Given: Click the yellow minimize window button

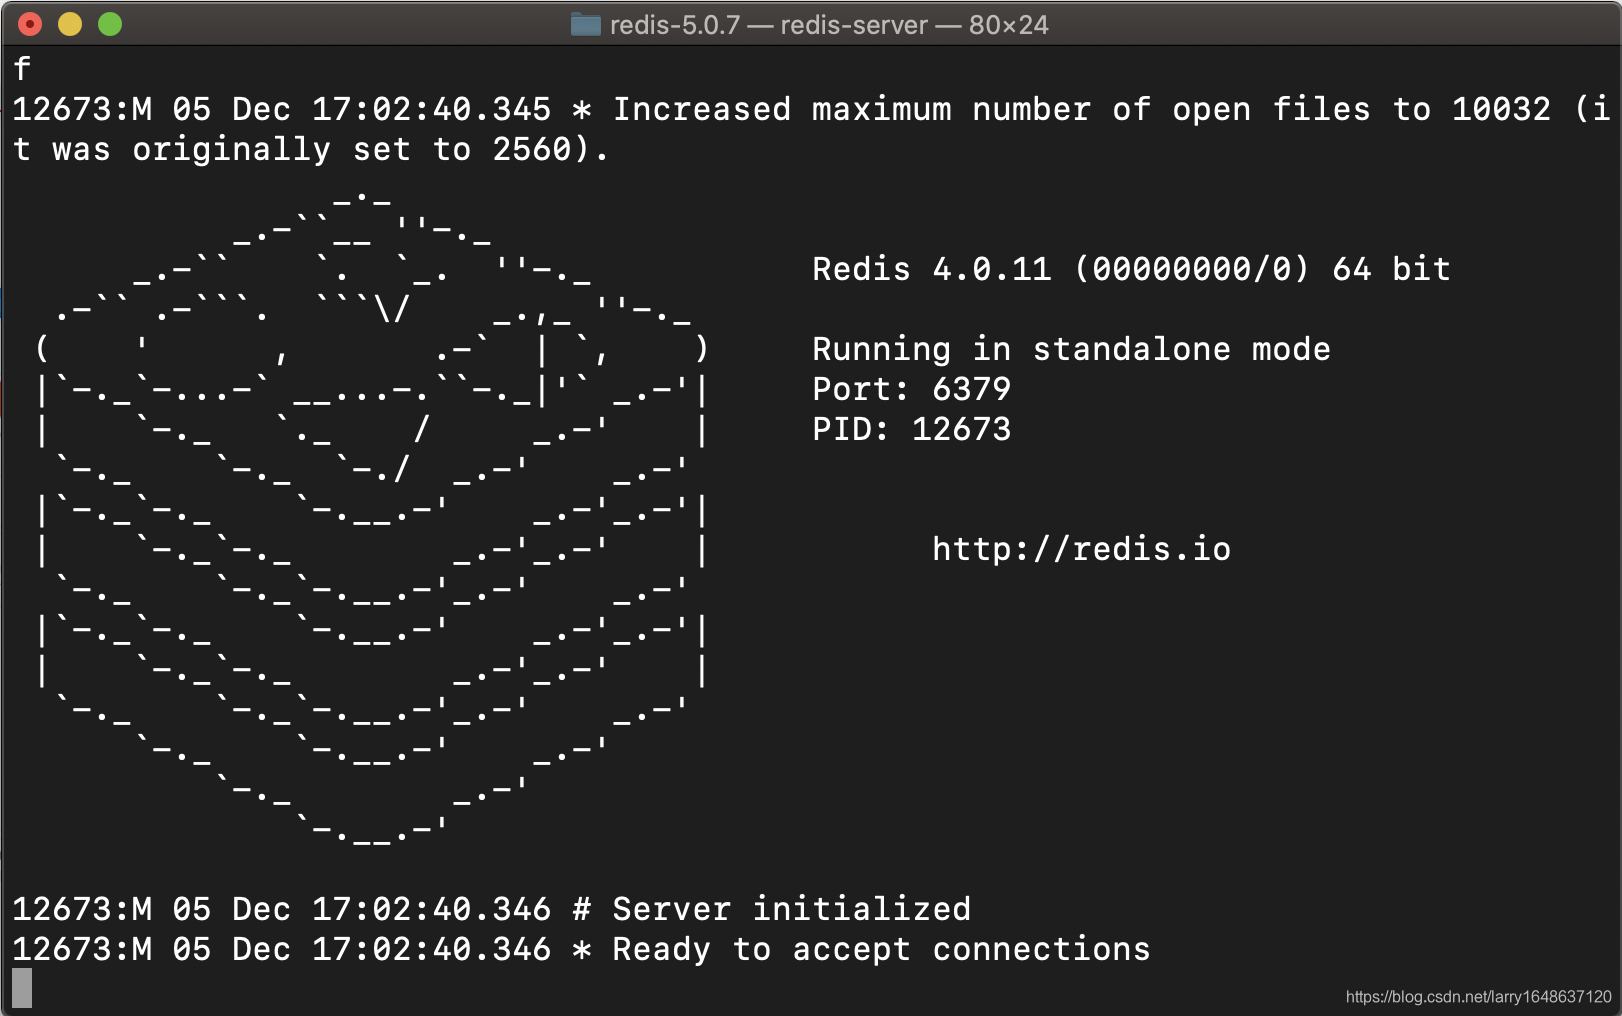Looking at the screenshot, I should click(70, 24).
